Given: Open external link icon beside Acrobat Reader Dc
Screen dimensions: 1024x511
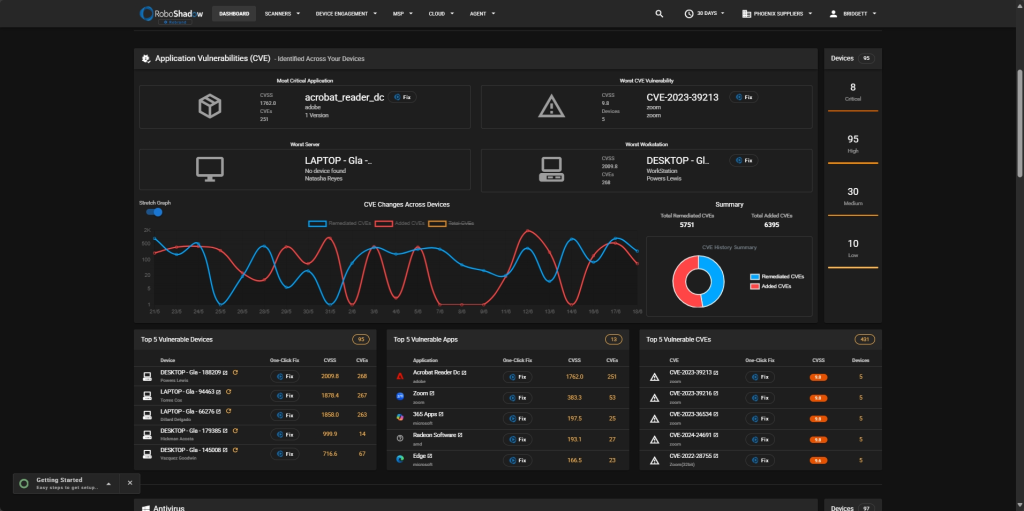Looking at the screenshot, I should pyautogui.click(x=464, y=373).
